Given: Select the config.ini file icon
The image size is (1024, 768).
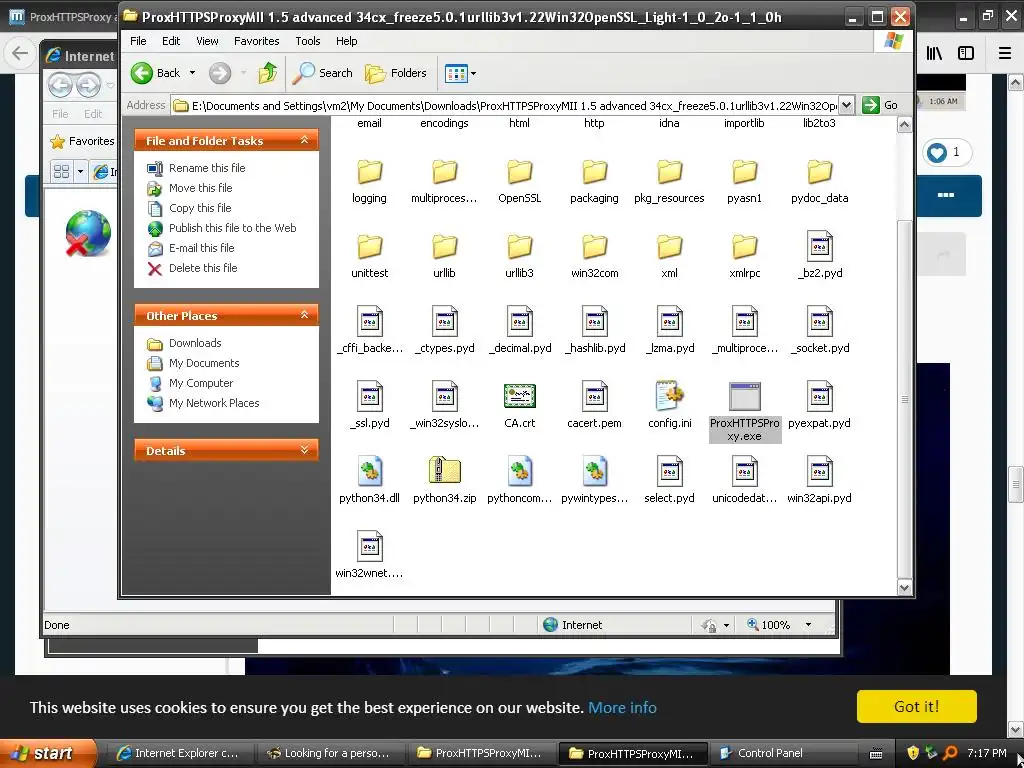Looking at the screenshot, I should click(669, 396).
